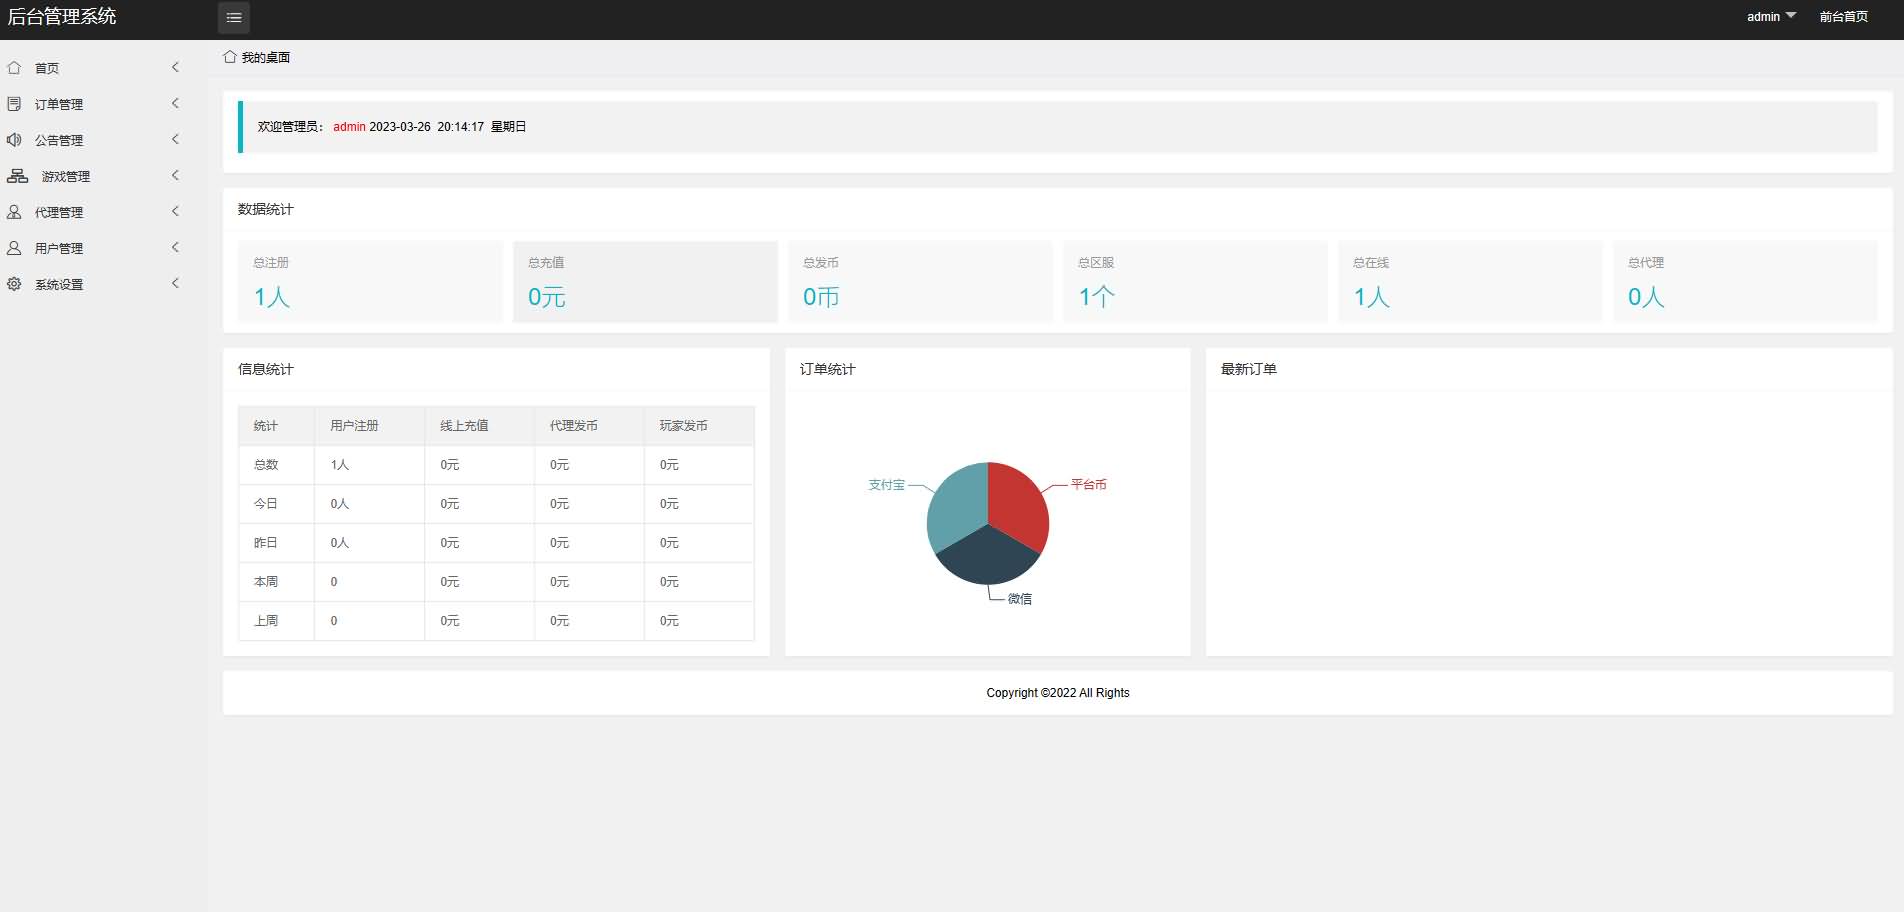This screenshot has height=912, width=1904.
Task: Select the 公告管理 sidebar menu
Action: [x=59, y=140]
